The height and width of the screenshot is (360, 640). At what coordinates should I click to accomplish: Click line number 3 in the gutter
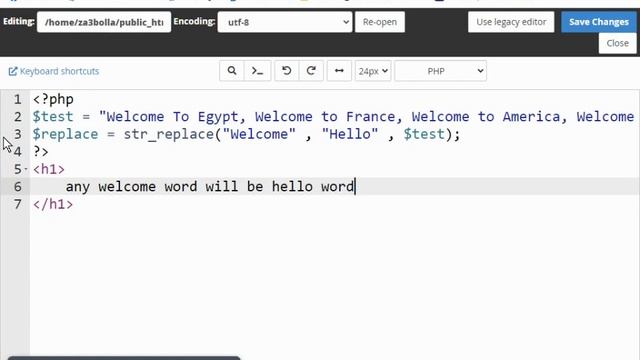point(17,134)
